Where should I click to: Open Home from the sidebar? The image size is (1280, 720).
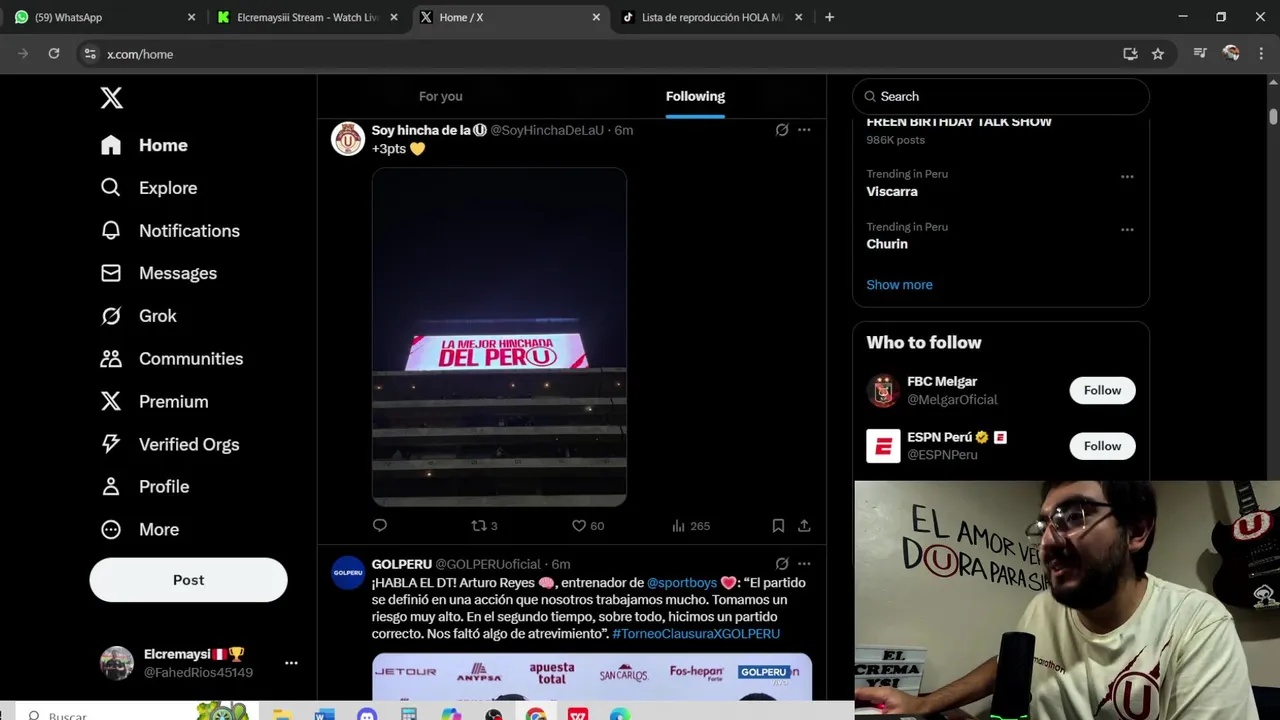pos(144,145)
